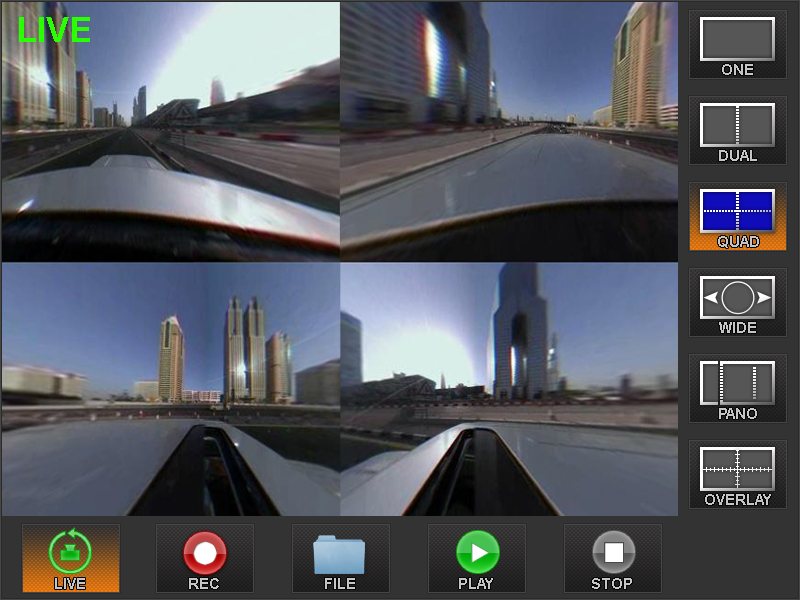Screen dimensions: 800x600
Task: Enable the OVERLAY grid view
Action: 737,474
